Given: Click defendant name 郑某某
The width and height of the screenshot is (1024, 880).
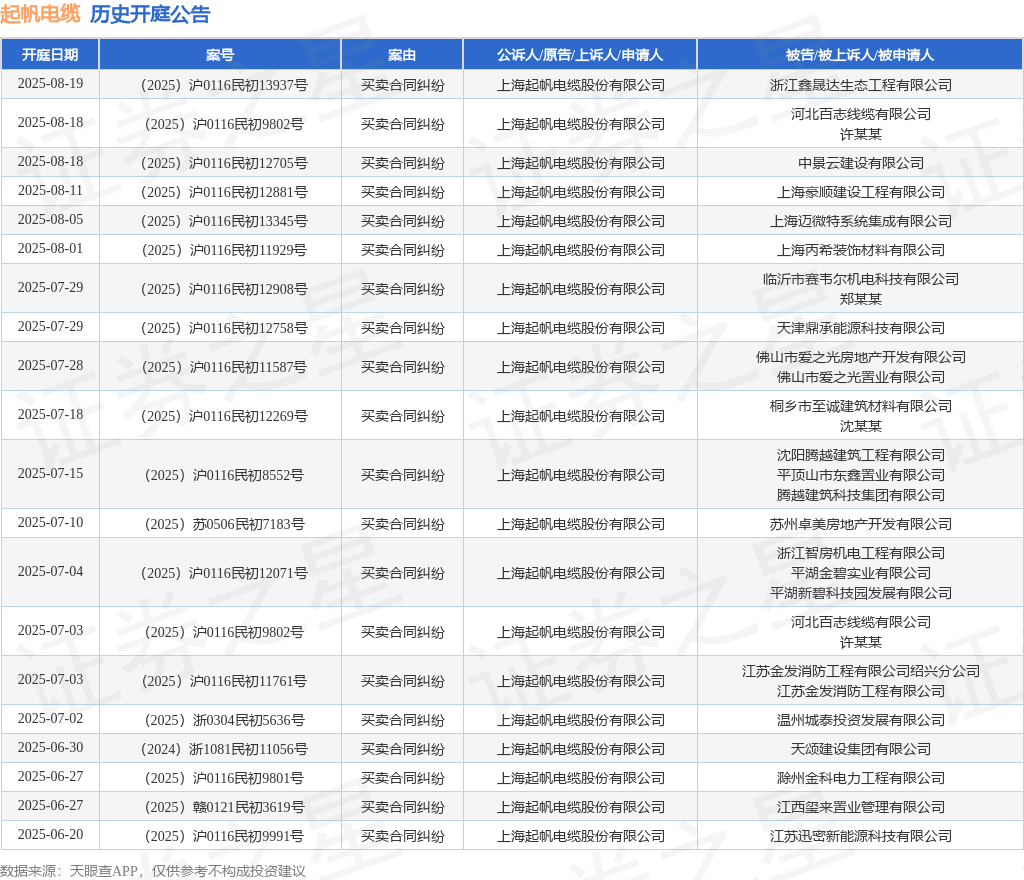Looking at the screenshot, I should click(x=860, y=299).
